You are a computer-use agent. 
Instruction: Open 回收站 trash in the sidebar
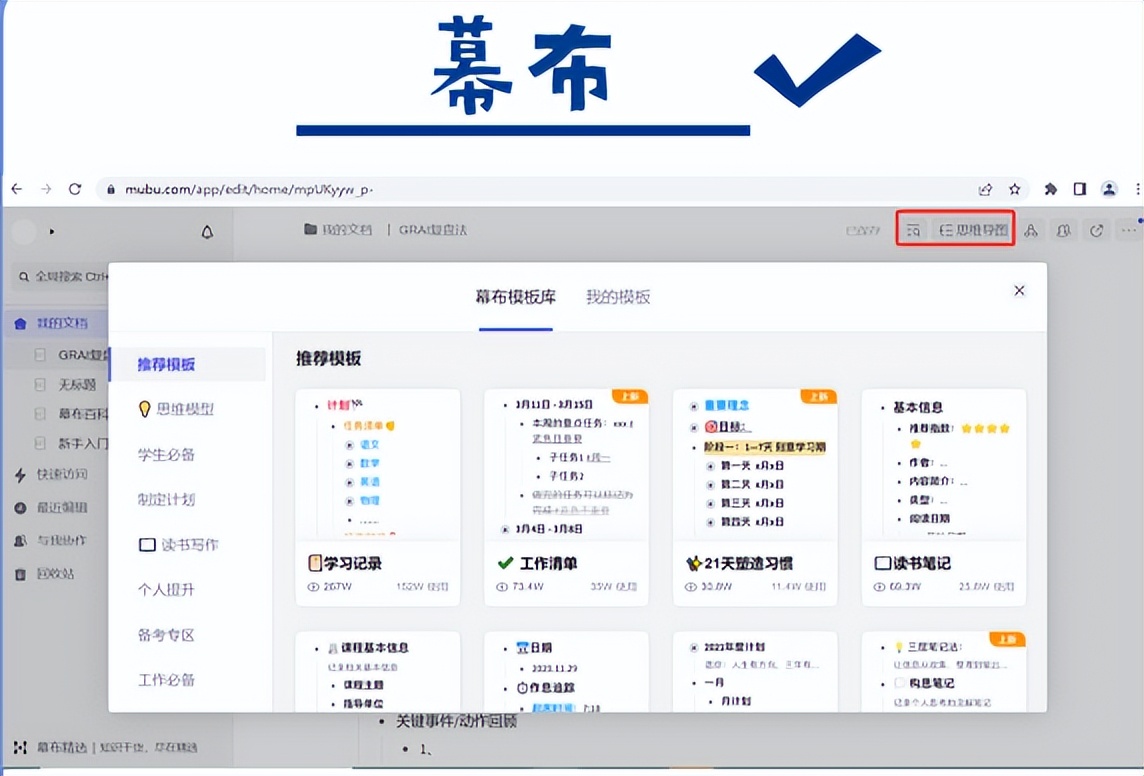click(45, 574)
